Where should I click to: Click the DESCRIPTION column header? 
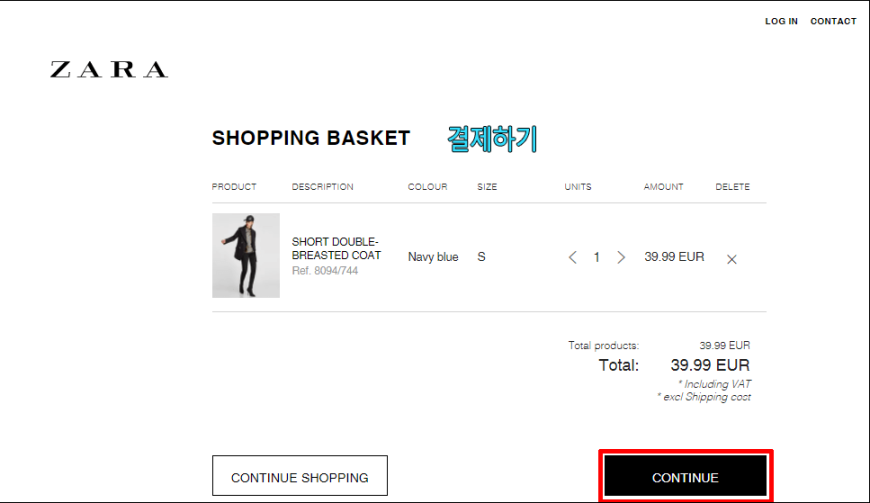pos(322,187)
